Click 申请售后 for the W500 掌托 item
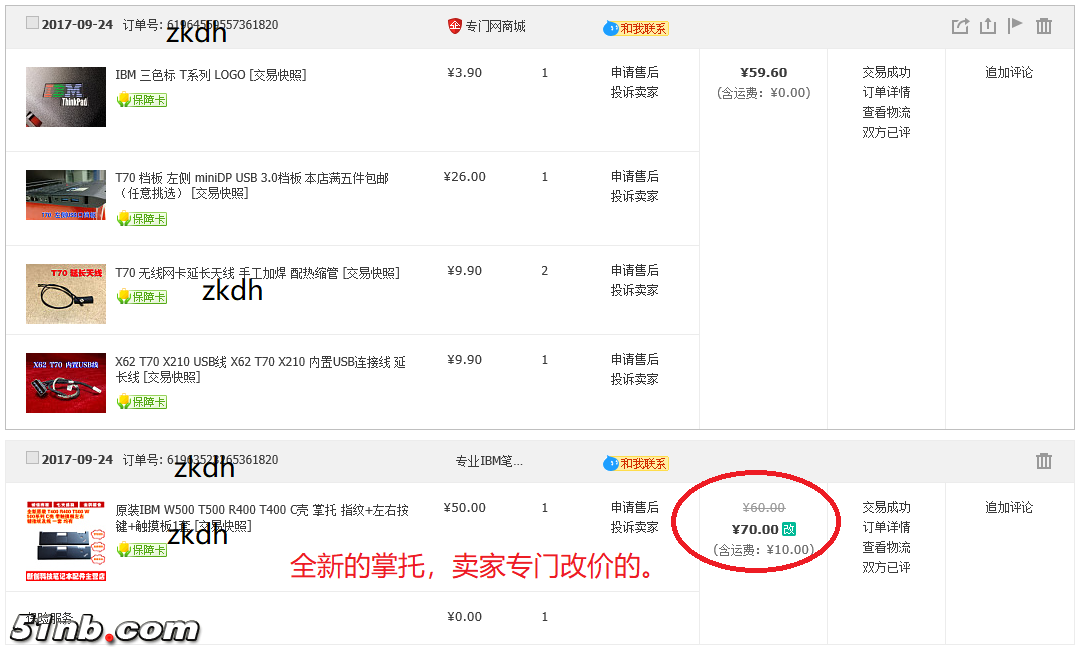Image resolution: width=1081 pixels, height=652 pixels. pyautogui.click(x=634, y=507)
